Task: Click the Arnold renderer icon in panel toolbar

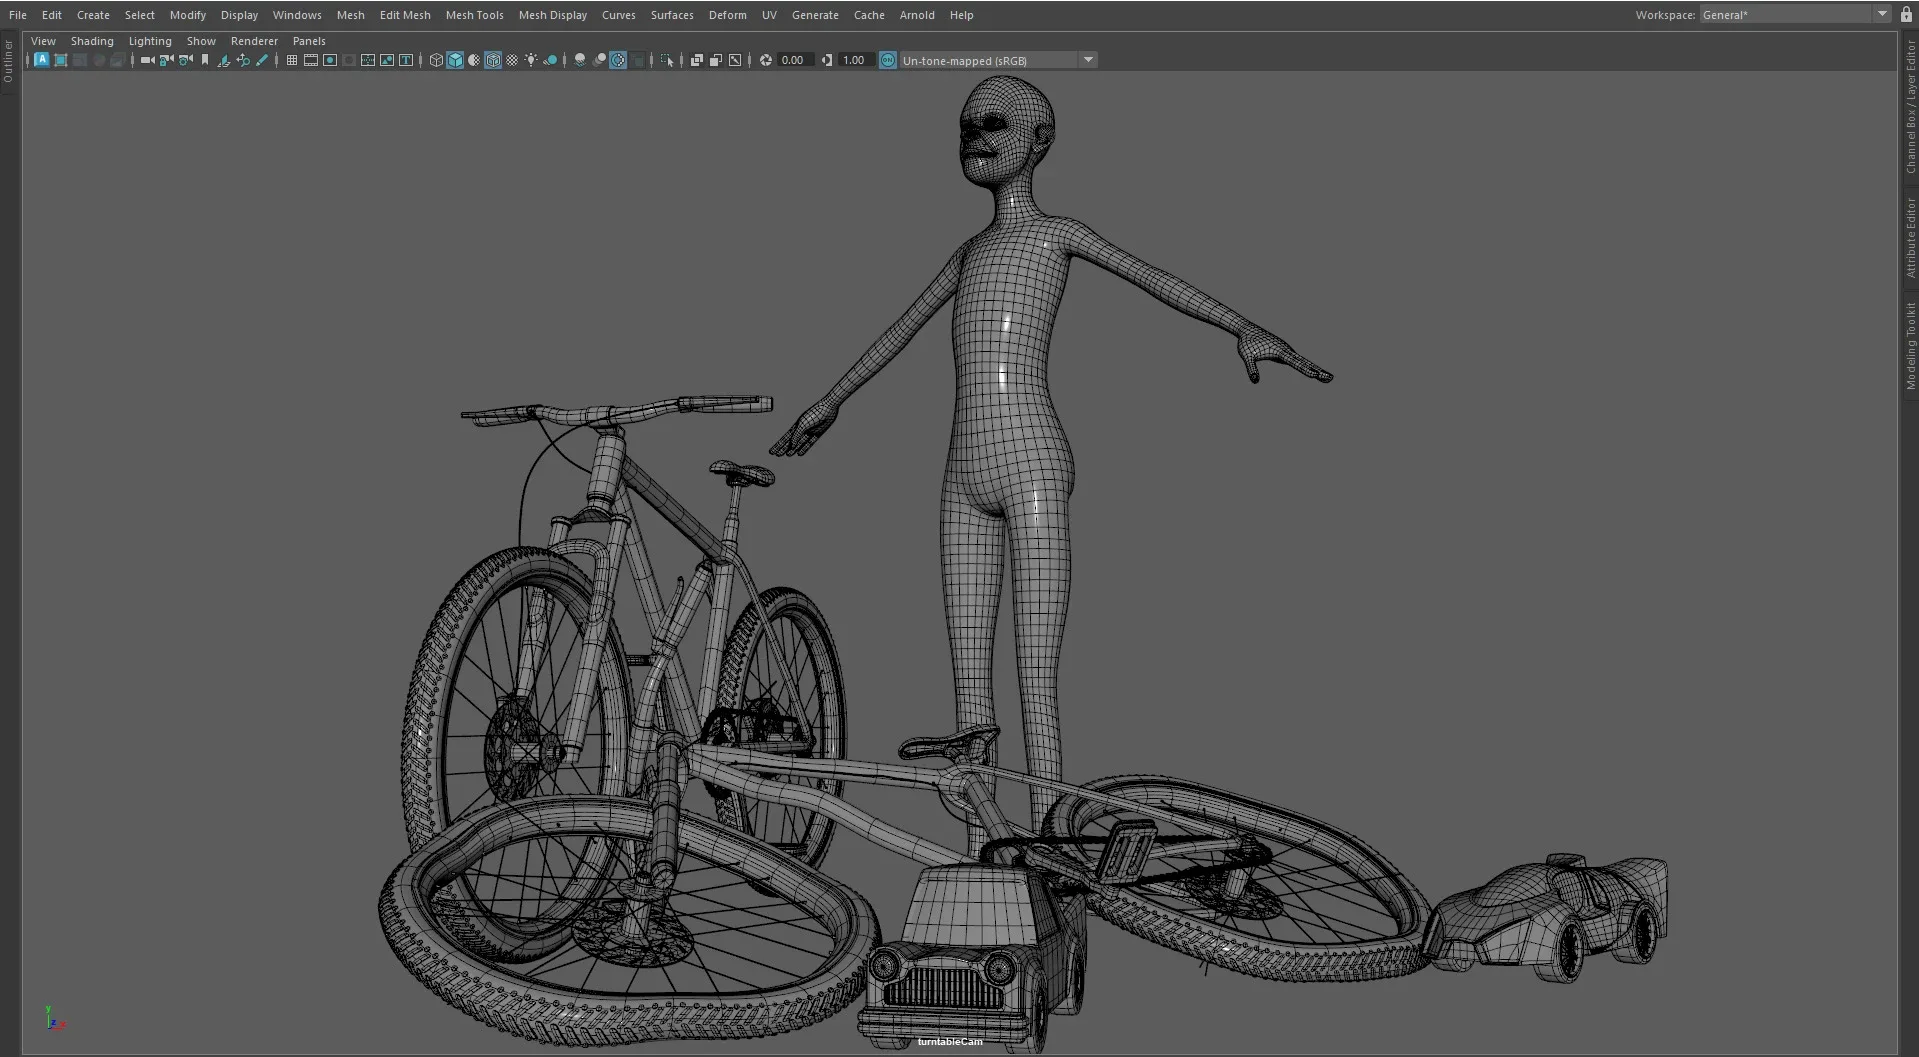Action: [x=42, y=60]
